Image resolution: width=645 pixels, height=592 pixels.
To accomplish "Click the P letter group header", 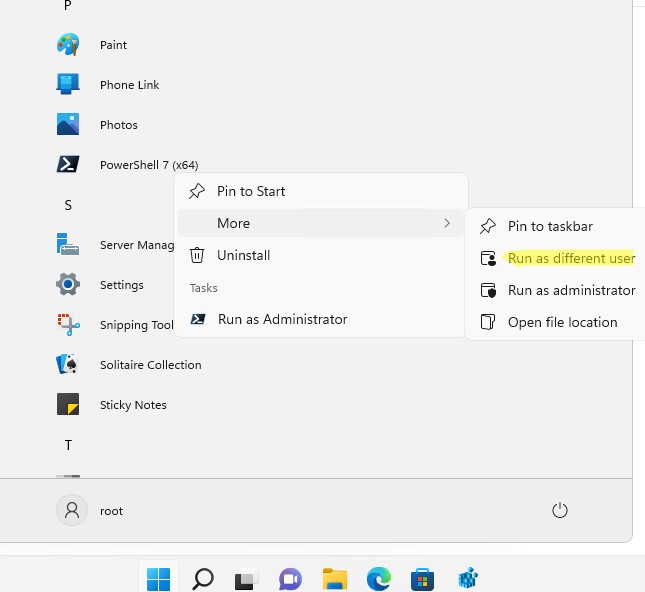I will point(68,5).
